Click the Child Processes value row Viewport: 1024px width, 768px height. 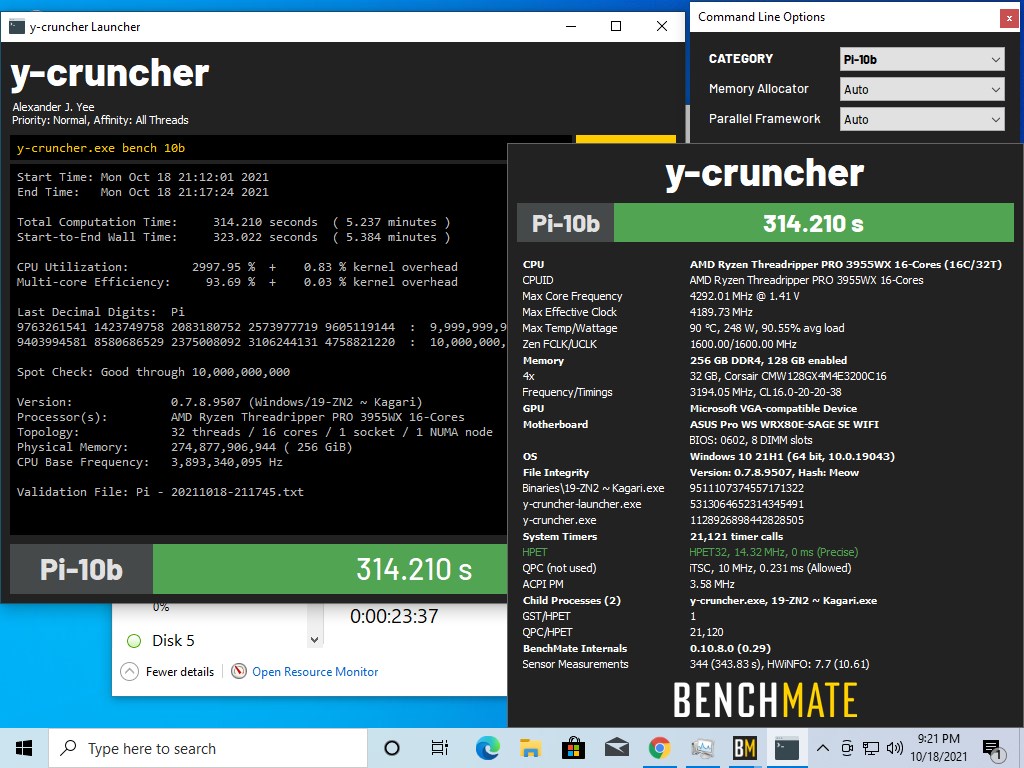tap(783, 601)
